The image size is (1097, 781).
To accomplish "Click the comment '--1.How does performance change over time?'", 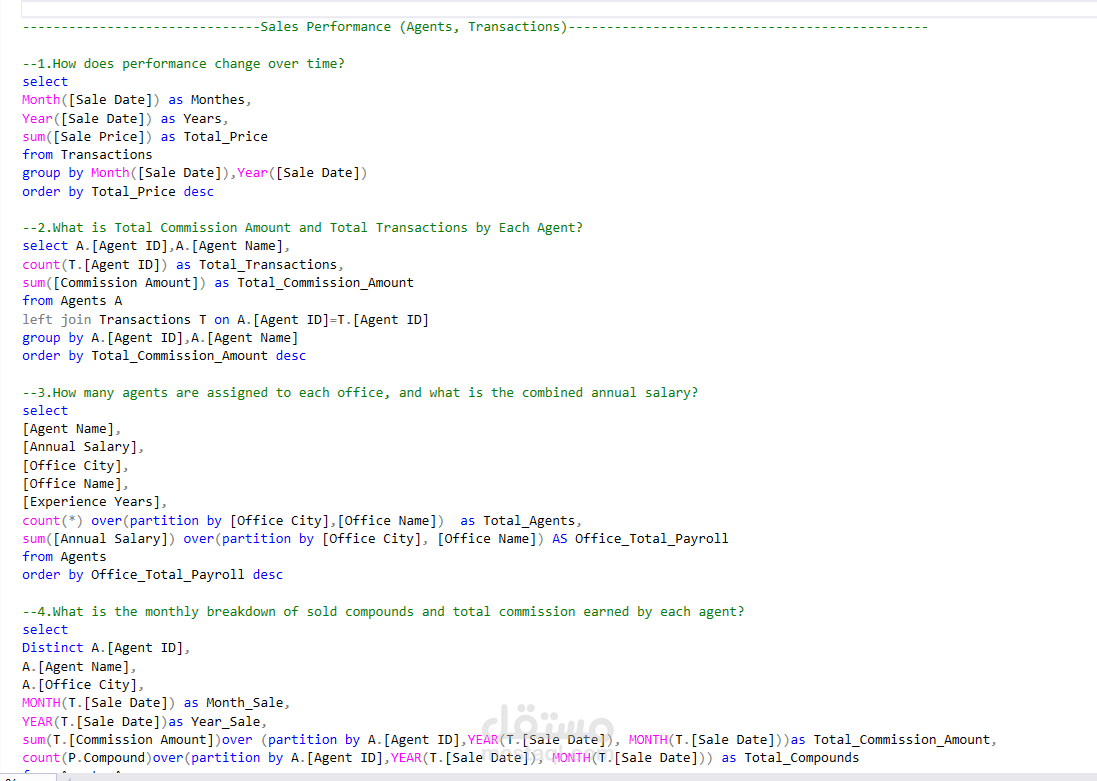I will (183, 64).
